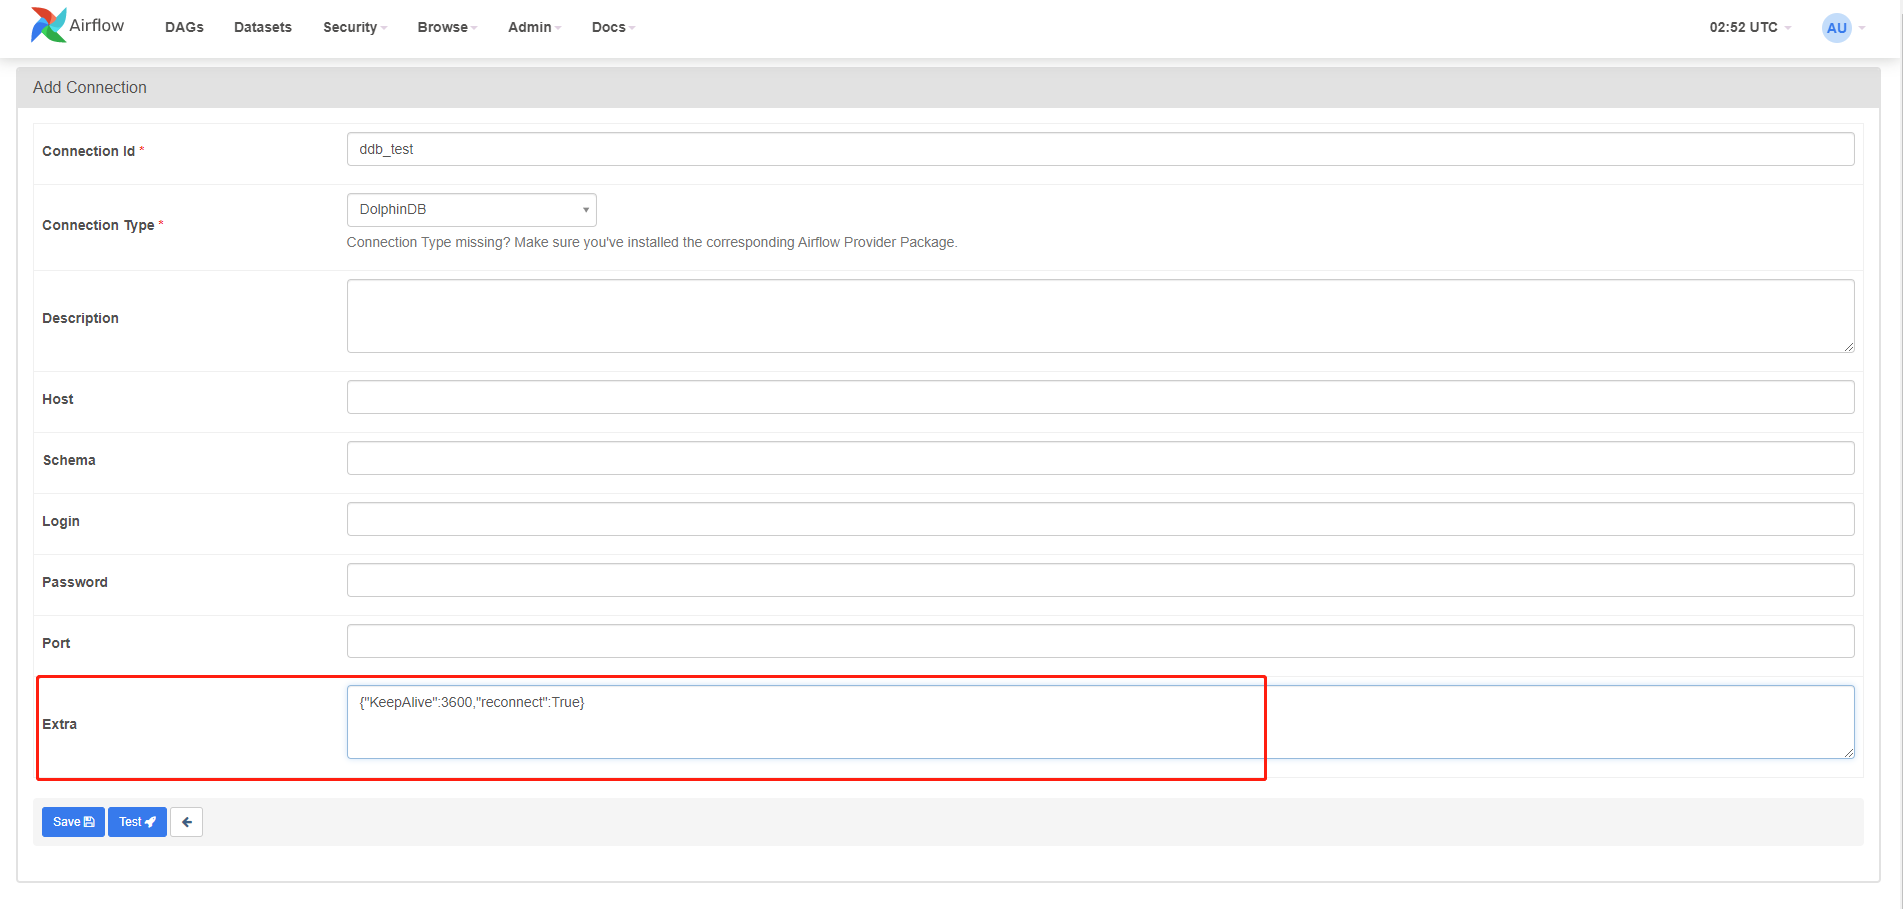This screenshot has width=1903, height=909.
Task: Navigate to Datasets in the navbar
Action: pyautogui.click(x=263, y=27)
